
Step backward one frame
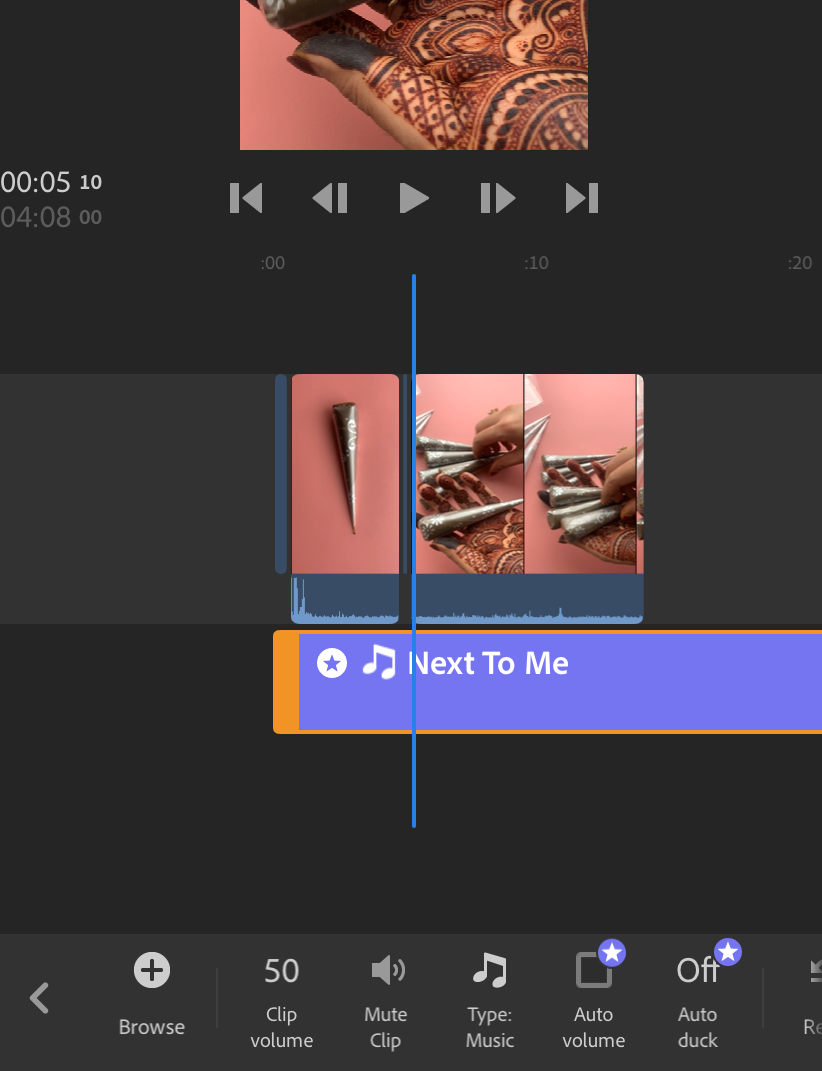point(330,198)
